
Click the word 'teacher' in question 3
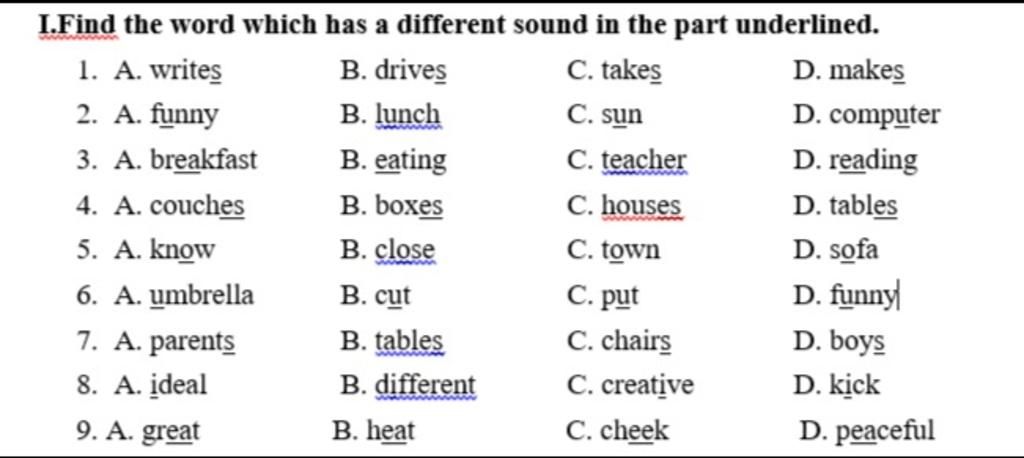pos(644,160)
